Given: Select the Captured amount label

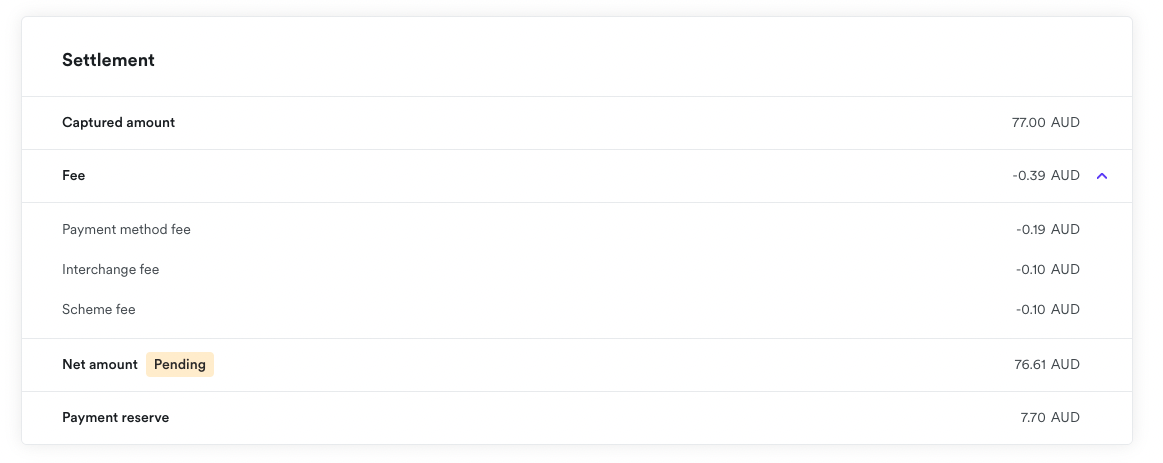Looking at the screenshot, I should (118, 123).
